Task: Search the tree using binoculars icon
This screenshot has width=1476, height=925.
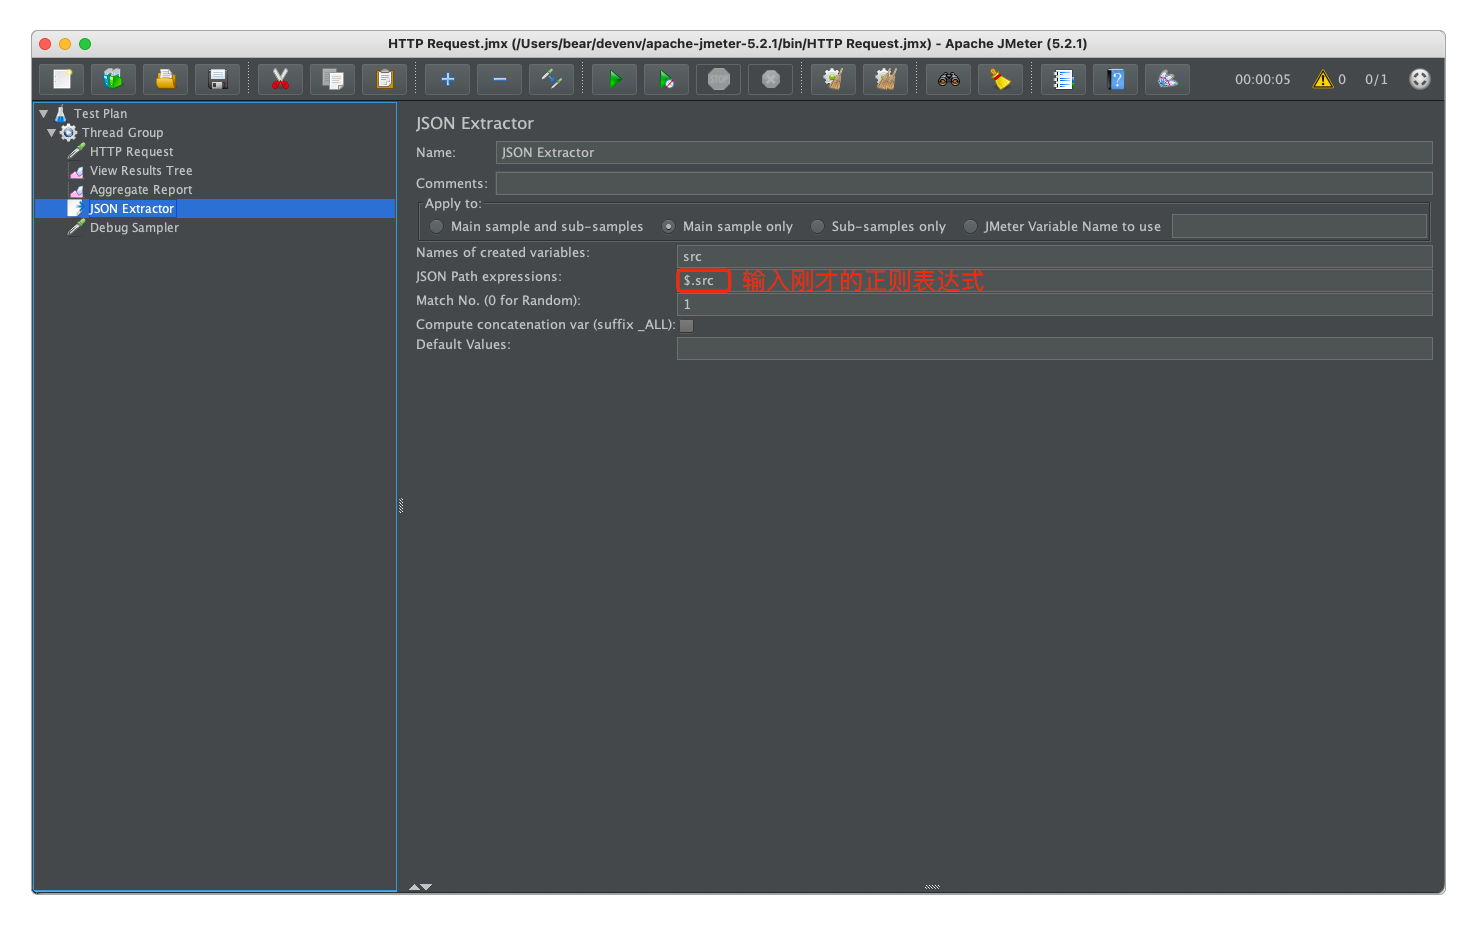Action: click(949, 79)
